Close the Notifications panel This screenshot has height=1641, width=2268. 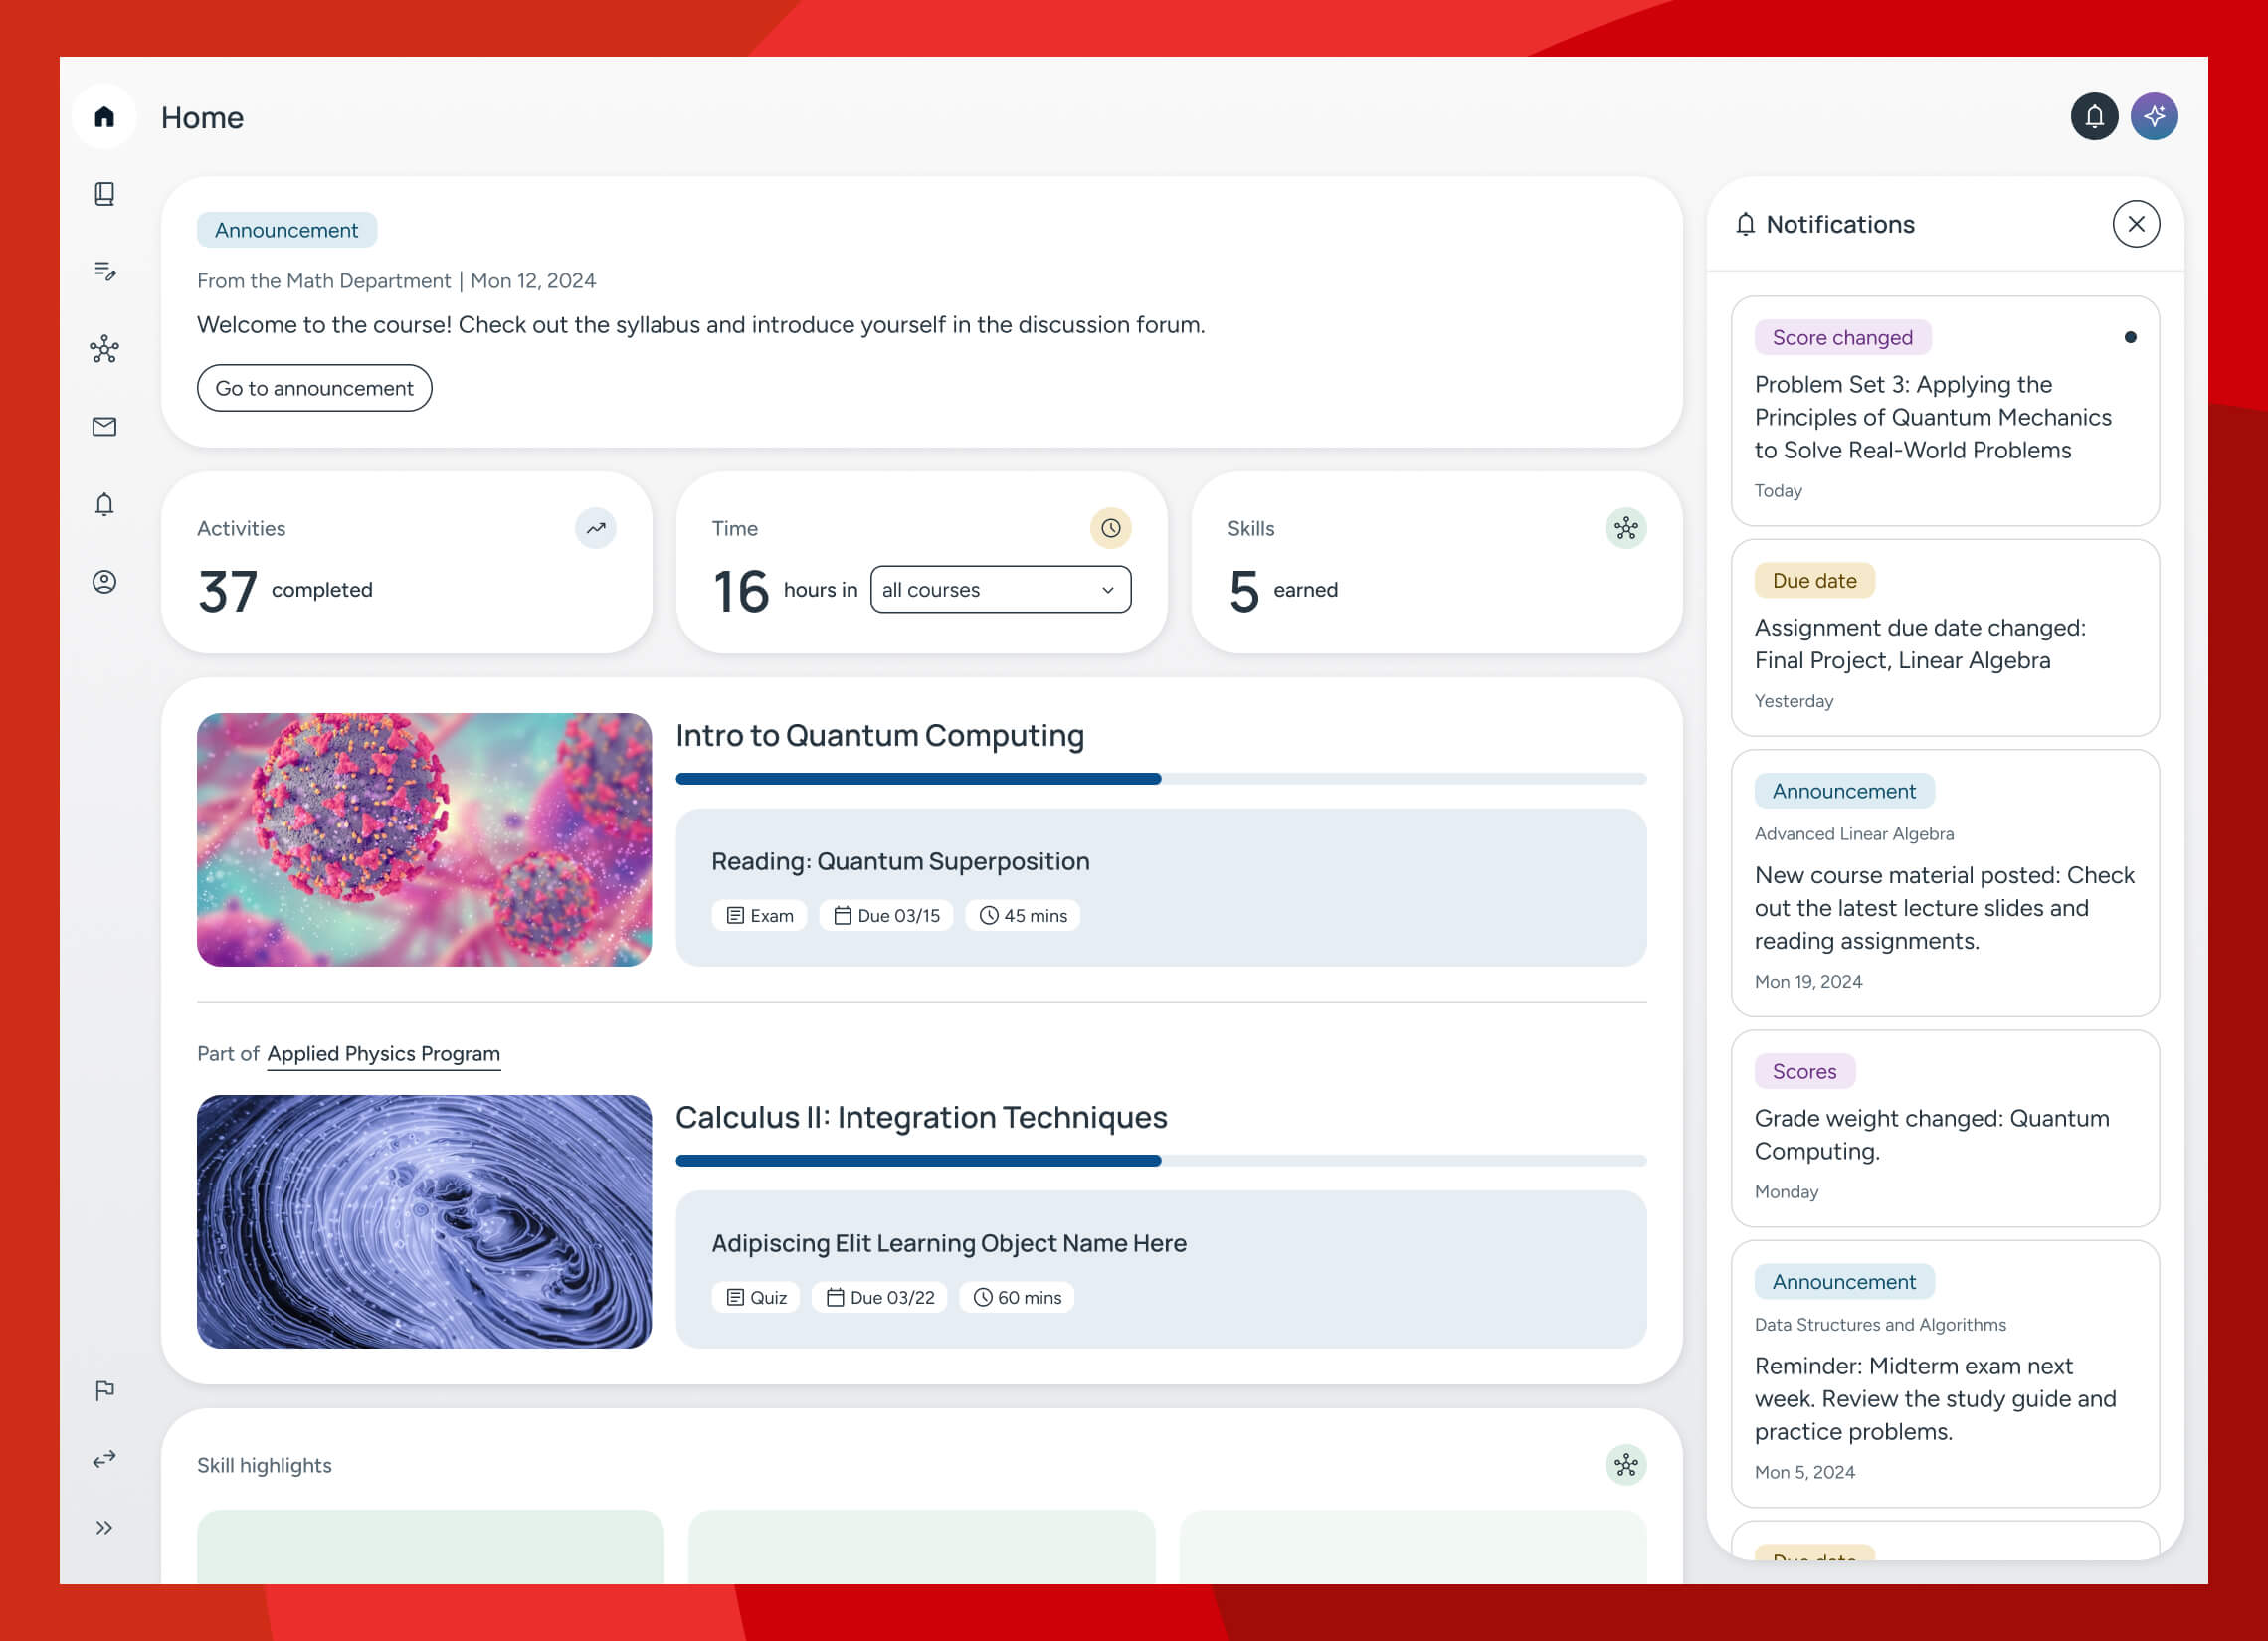click(2135, 224)
